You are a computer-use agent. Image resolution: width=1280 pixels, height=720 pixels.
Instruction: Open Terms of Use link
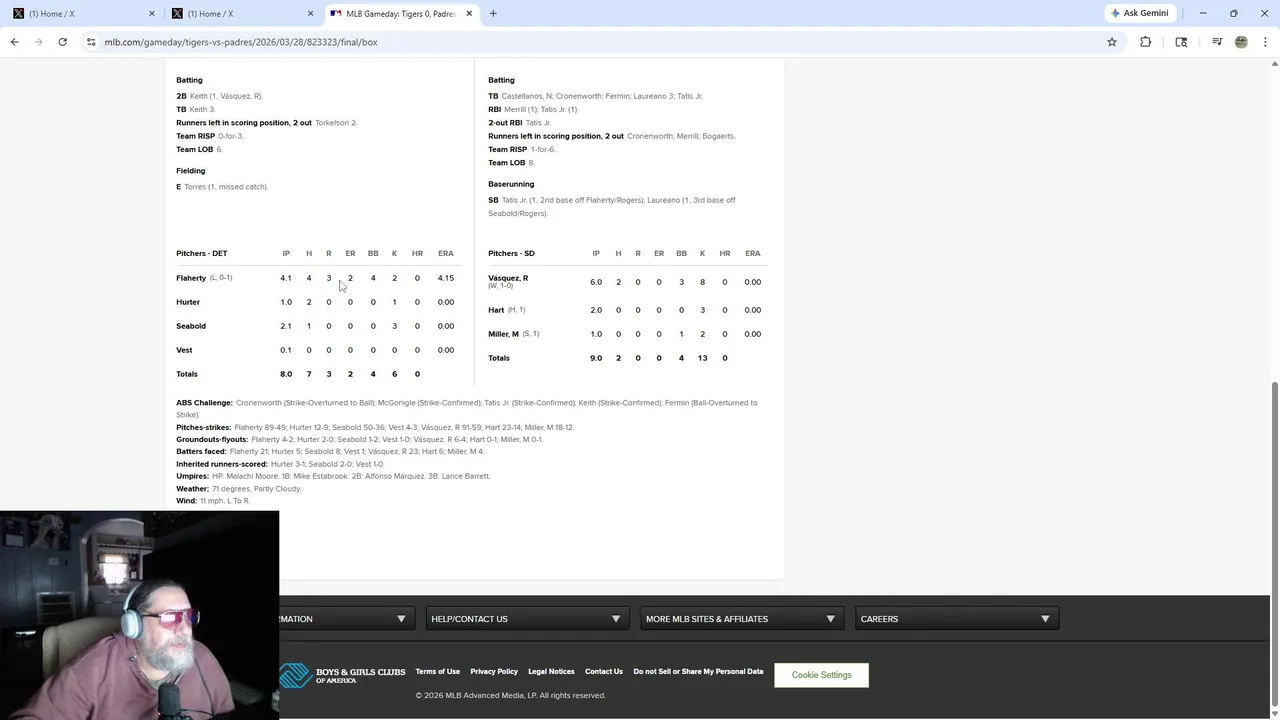[438, 671]
